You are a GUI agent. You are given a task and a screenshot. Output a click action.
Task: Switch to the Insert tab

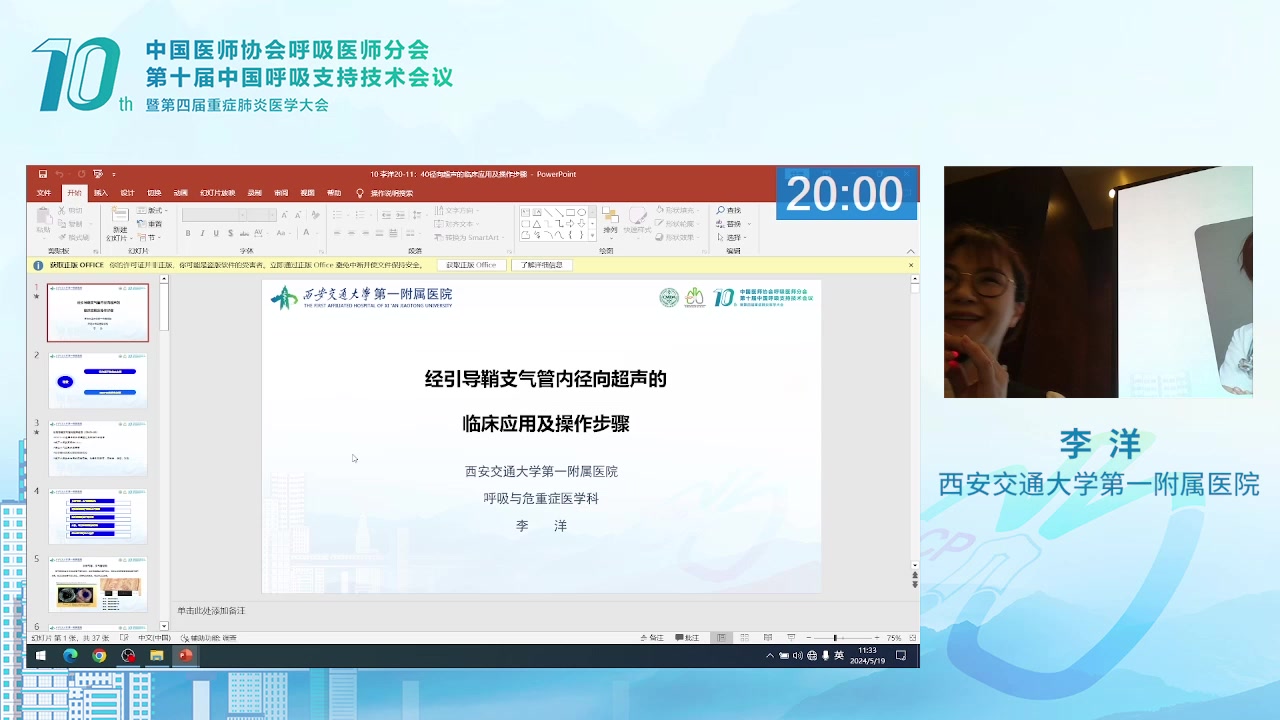tap(101, 193)
